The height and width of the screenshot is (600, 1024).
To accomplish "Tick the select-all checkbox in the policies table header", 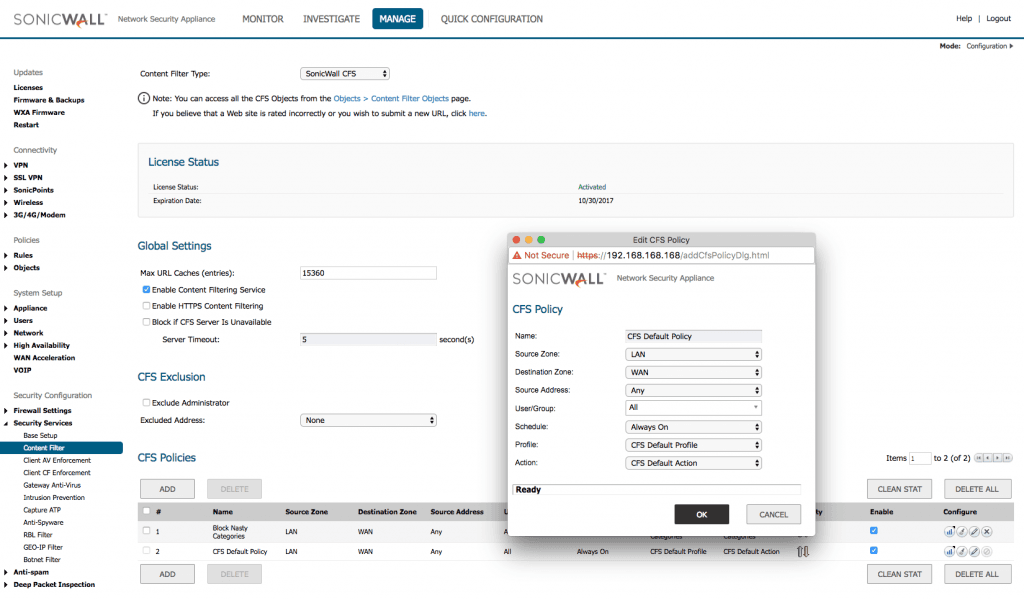I will tap(146, 511).
